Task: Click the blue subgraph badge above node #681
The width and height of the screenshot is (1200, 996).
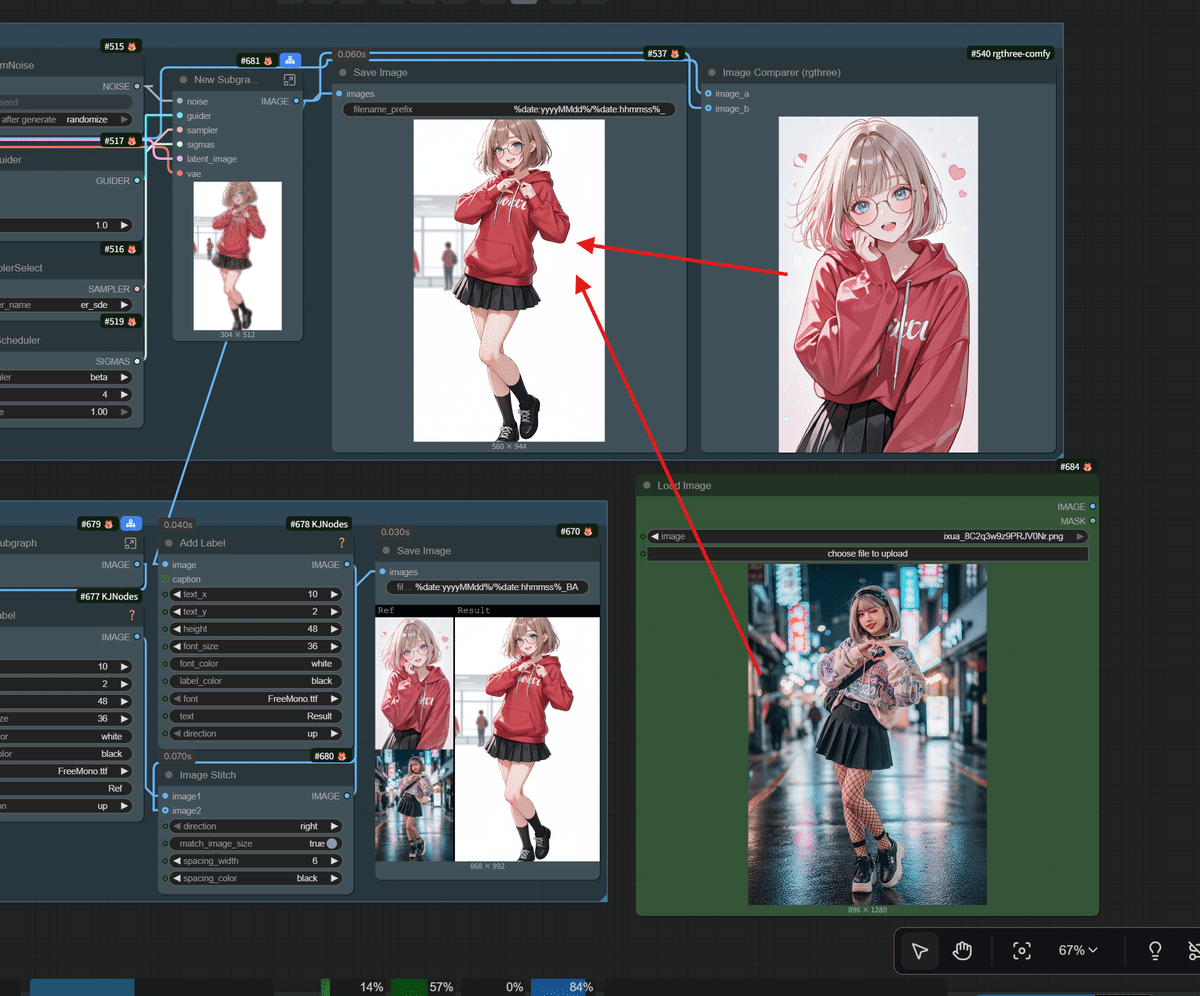Action: tap(290, 60)
